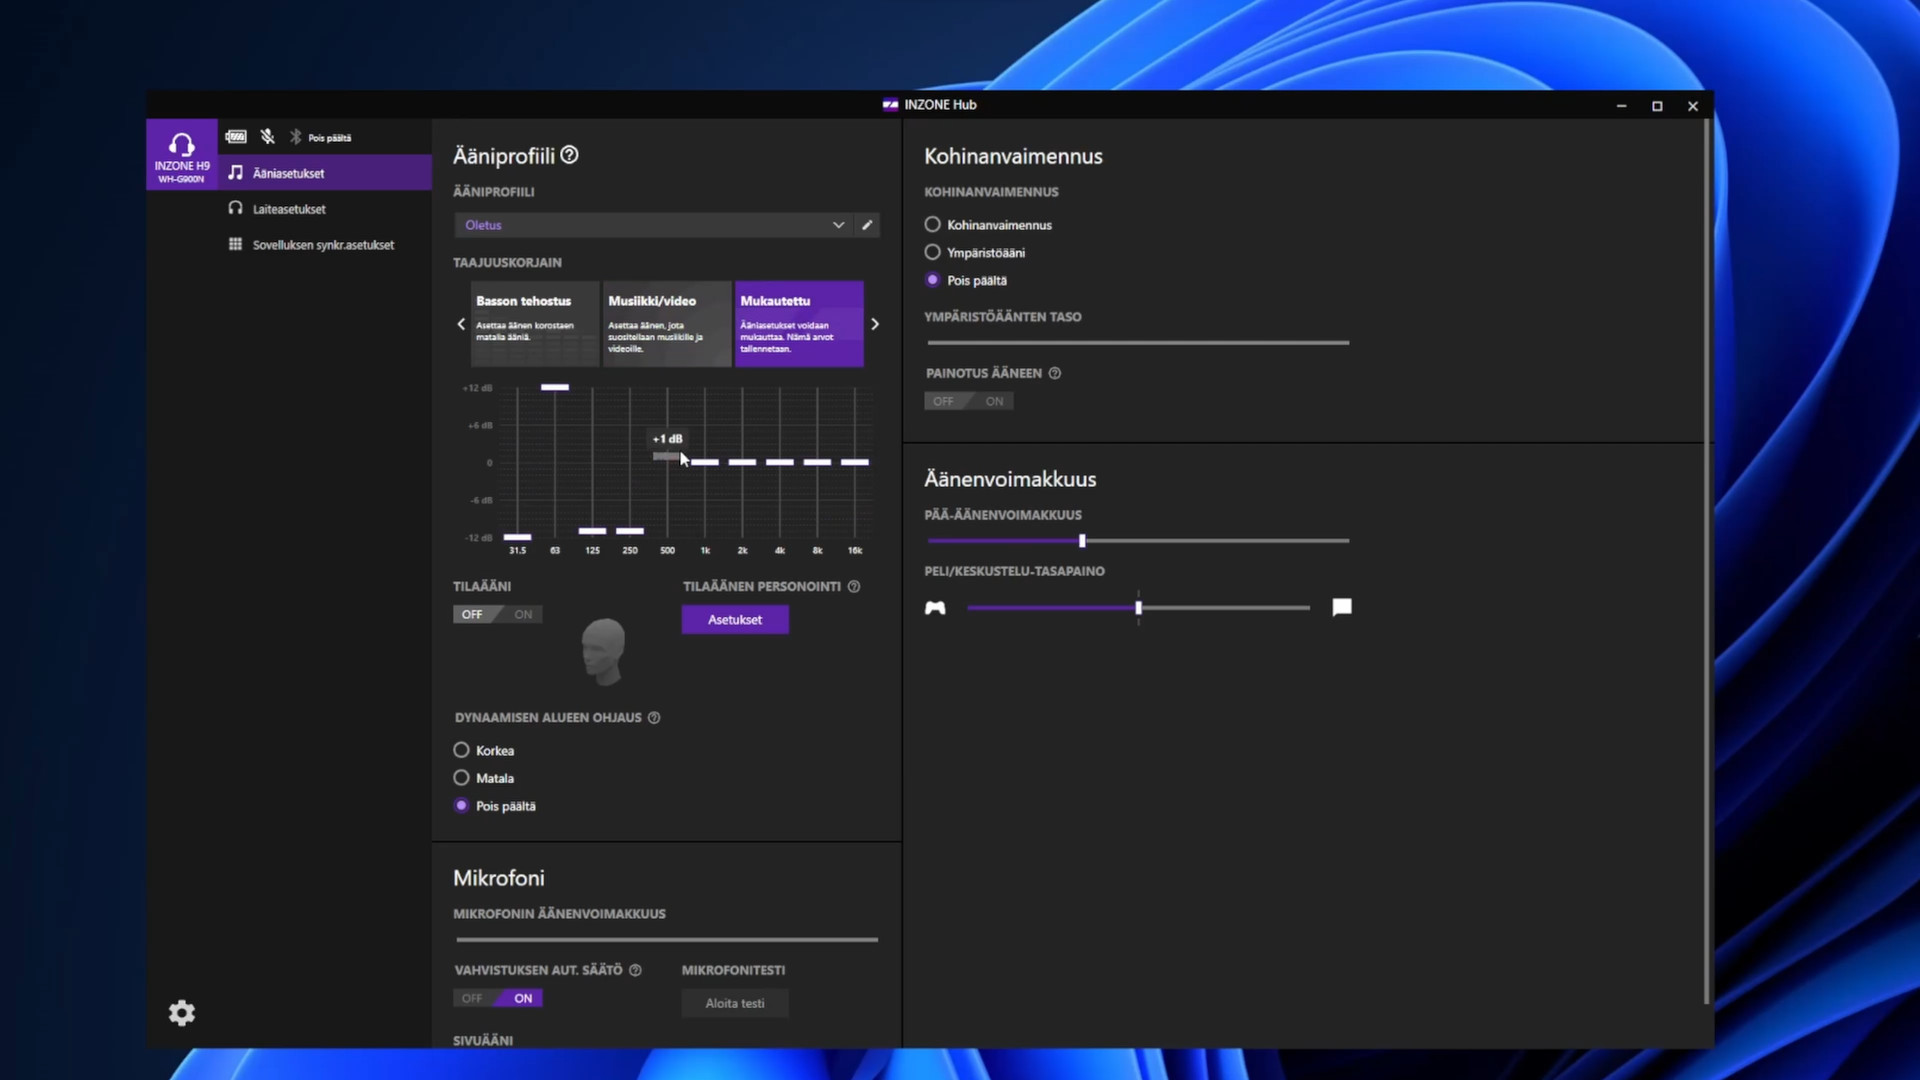Viewport: 1920px width, 1080px height.
Task: Toggle the Tilaääni OFF/ON switch
Action: click(x=498, y=614)
